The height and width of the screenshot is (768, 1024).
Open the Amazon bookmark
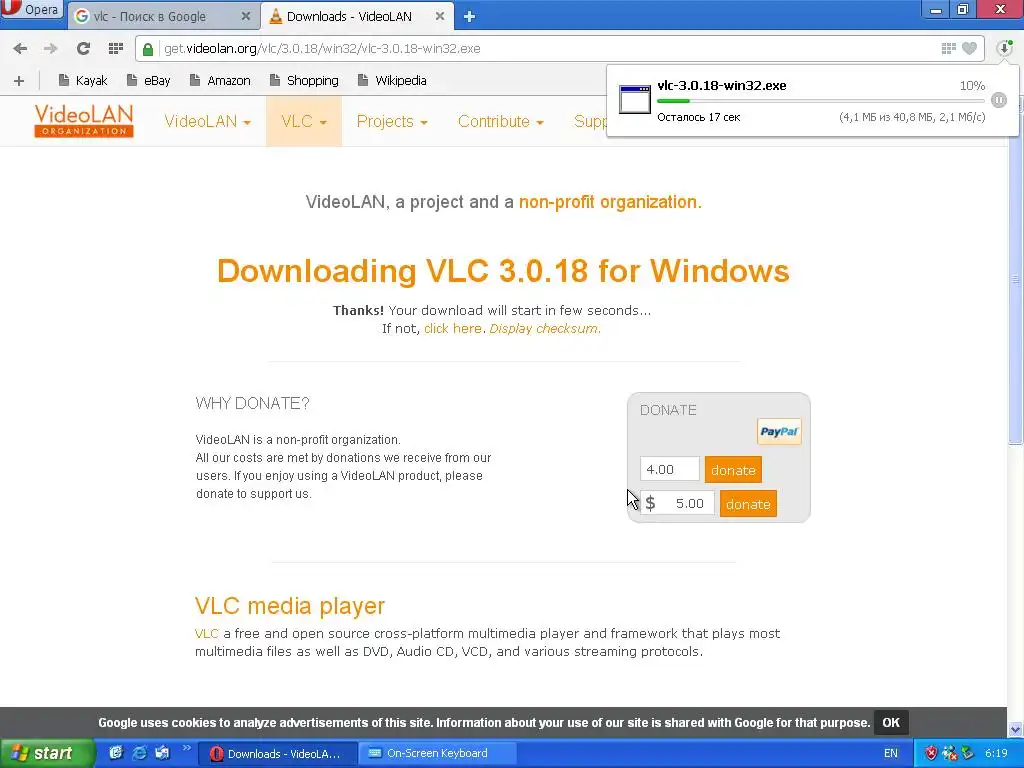point(220,80)
